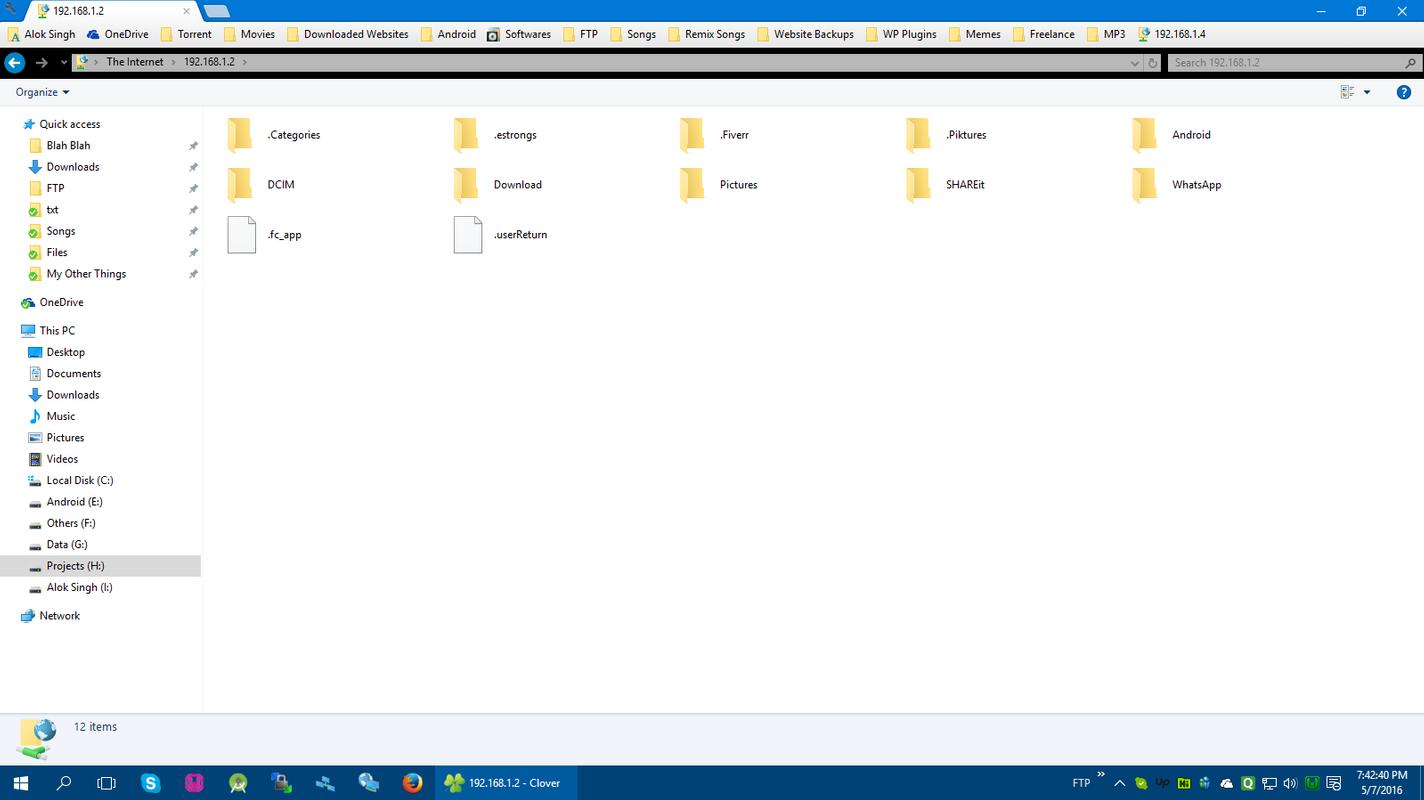
Task: Select the SHAREit folder
Action: (x=945, y=184)
